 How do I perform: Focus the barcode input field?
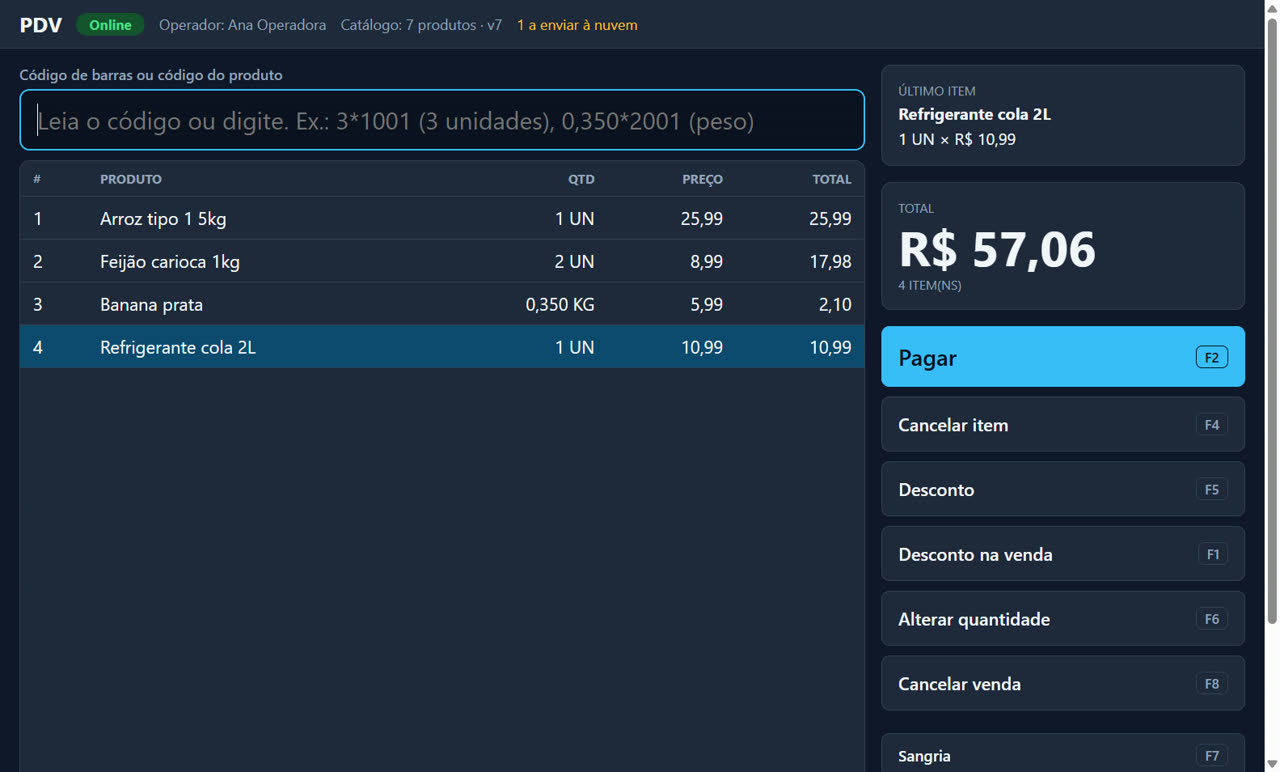click(x=442, y=120)
